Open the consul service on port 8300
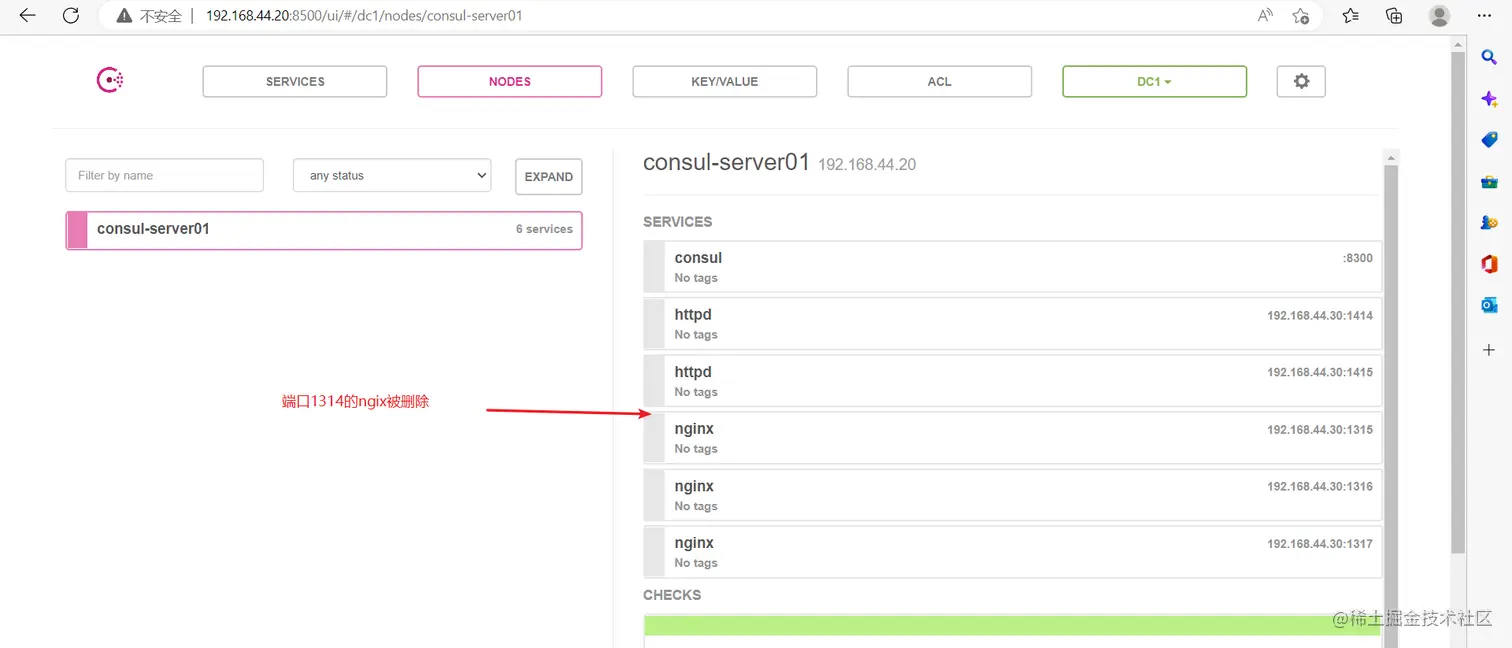Image resolution: width=1512 pixels, height=648 pixels. (x=1013, y=266)
